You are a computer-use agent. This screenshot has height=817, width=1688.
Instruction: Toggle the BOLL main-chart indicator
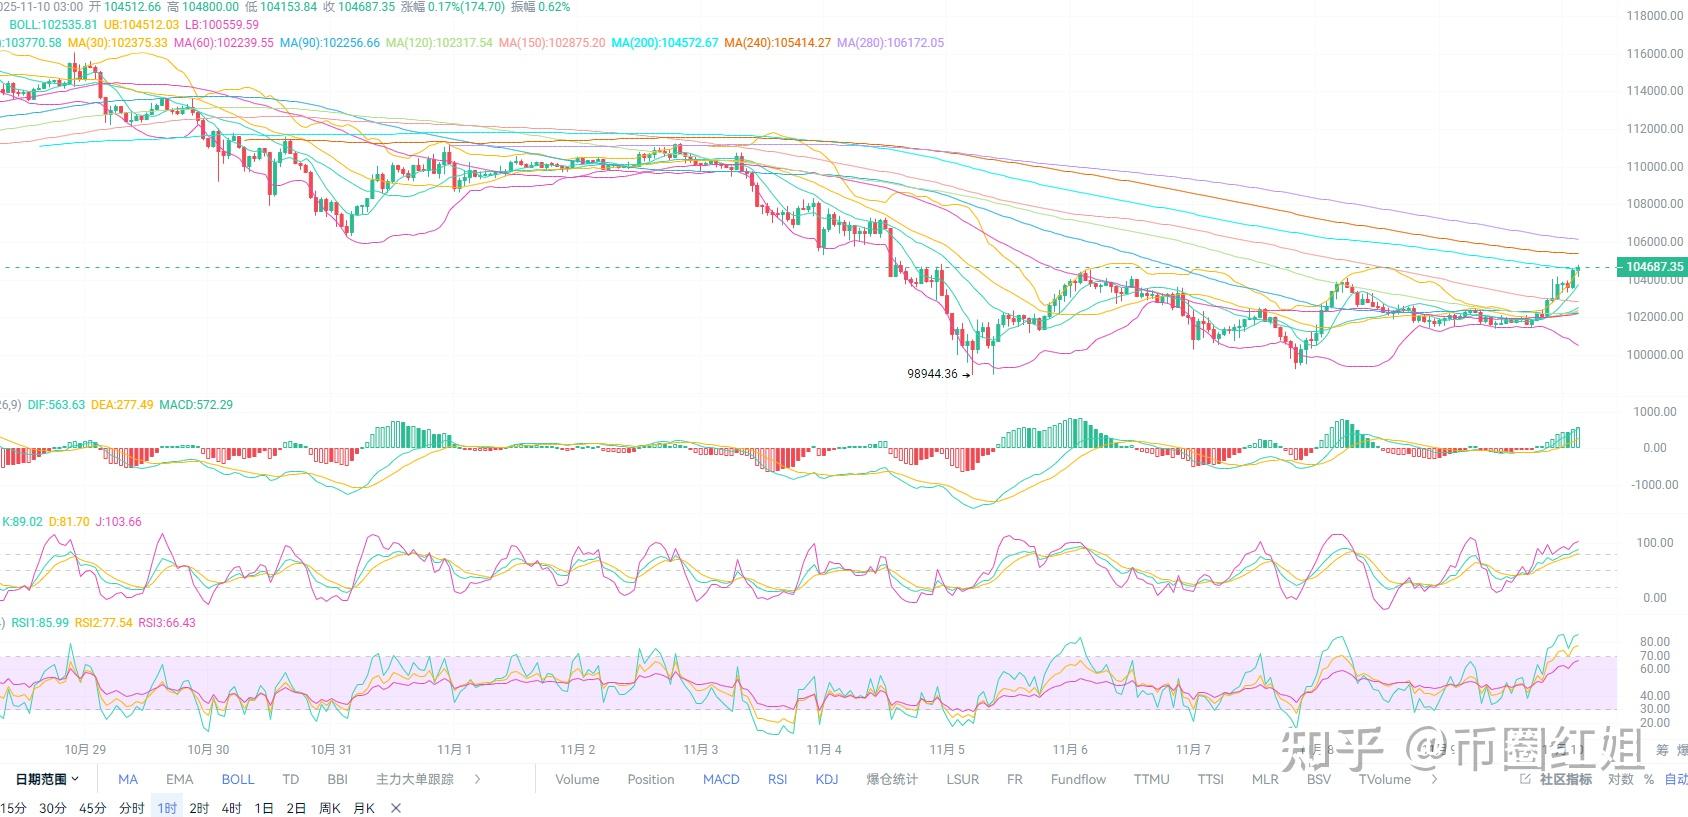click(x=238, y=779)
